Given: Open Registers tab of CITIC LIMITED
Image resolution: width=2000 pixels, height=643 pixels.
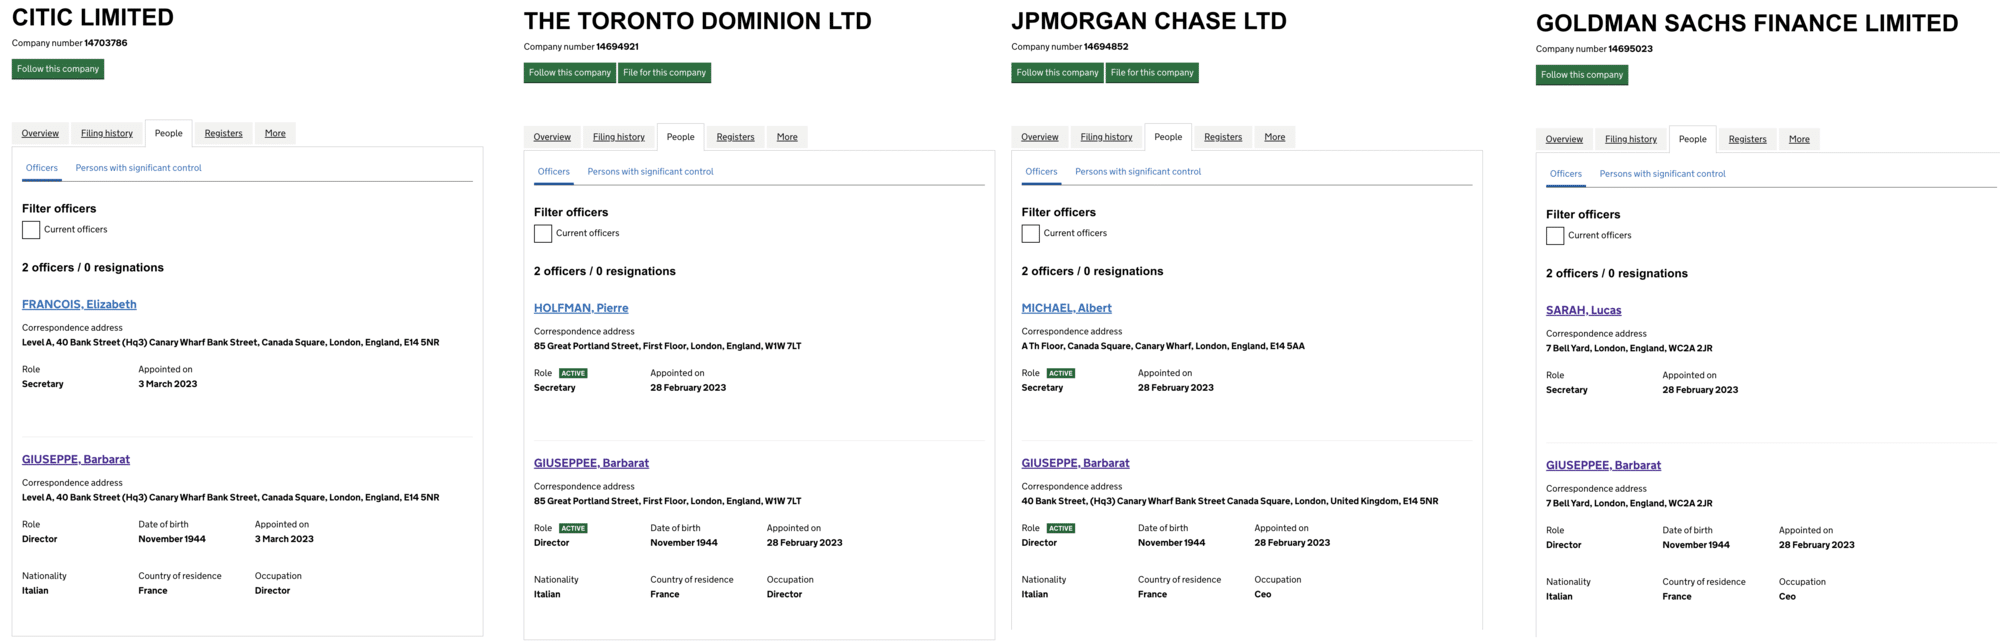Looking at the screenshot, I should click(224, 133).
